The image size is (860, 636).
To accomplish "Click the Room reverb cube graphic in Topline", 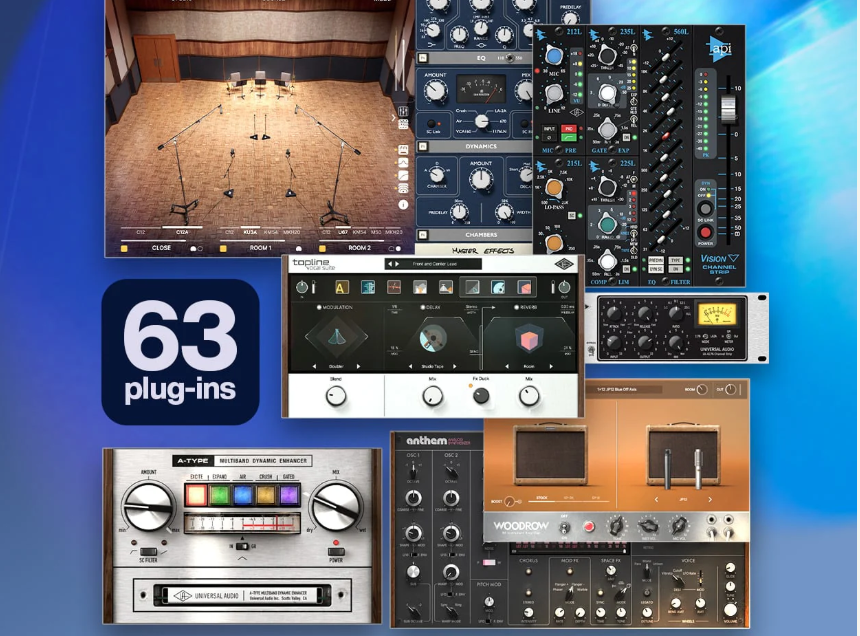I will [529, 338].
